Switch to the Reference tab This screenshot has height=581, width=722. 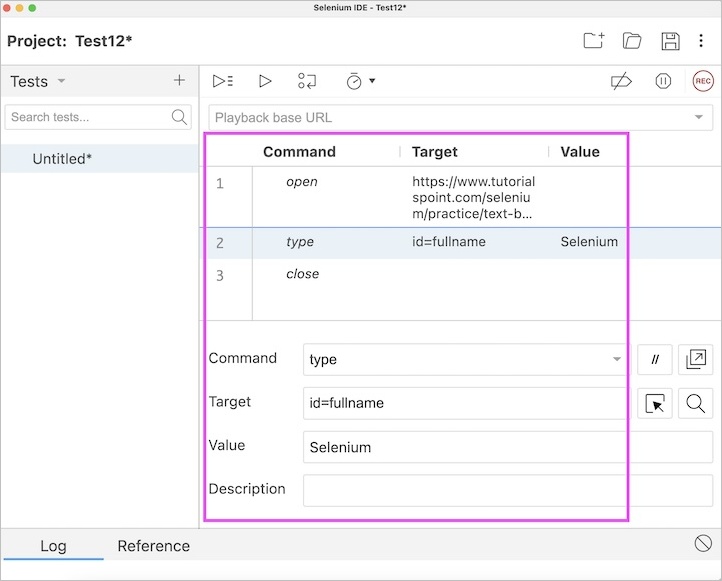coord(153,546)
